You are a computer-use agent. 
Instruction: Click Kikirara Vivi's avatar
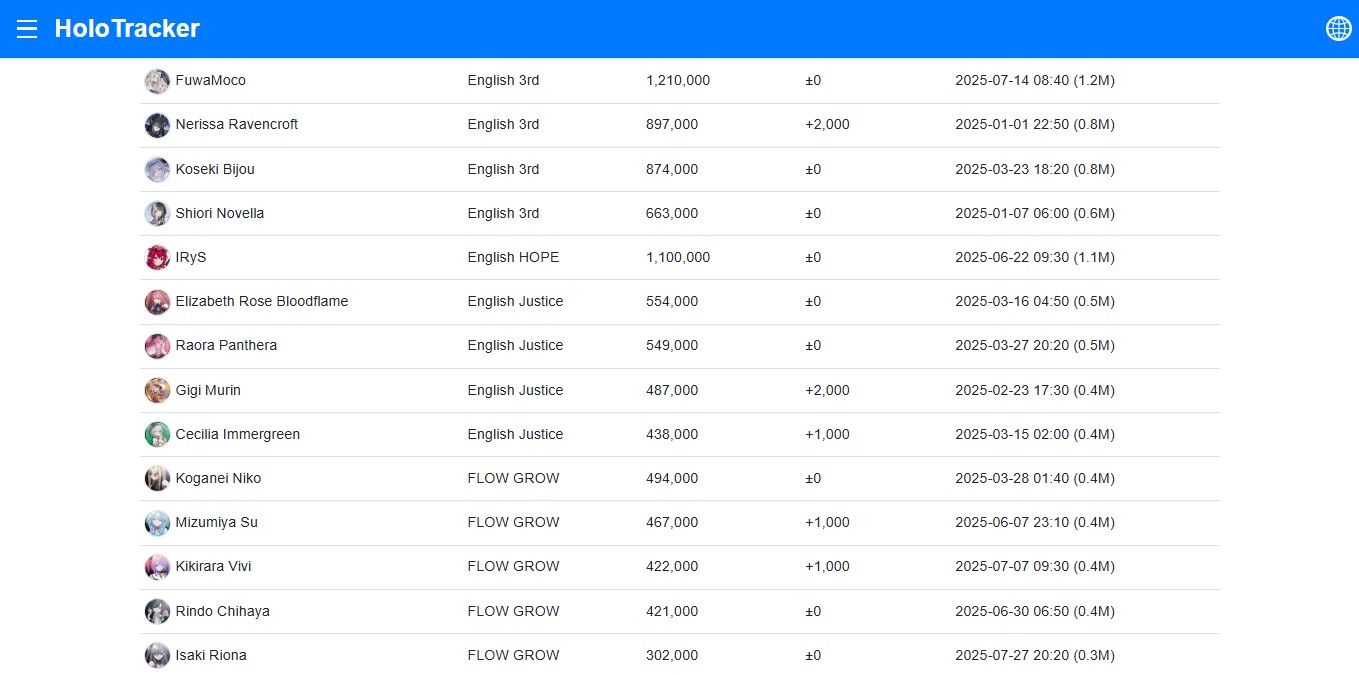click(x=157, y=567)
